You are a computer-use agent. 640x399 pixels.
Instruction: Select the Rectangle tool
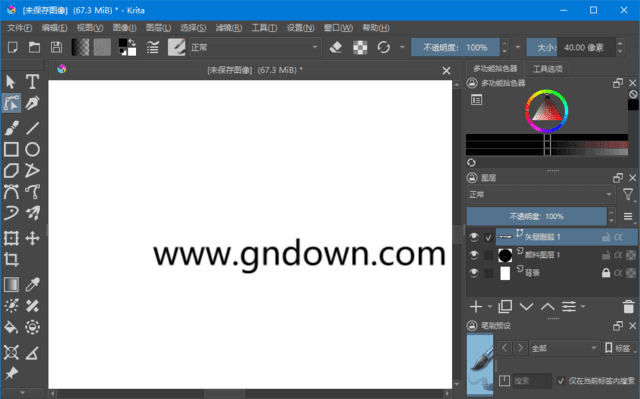11,149
